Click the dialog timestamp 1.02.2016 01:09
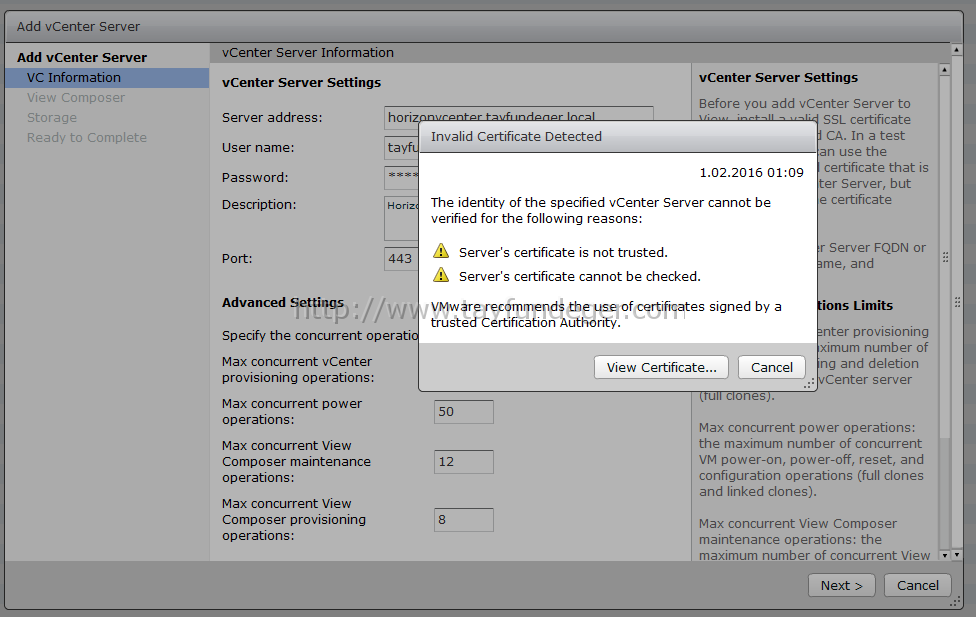Image resolution: width=976 pixels, height=617 pixels. pos(751,172)
